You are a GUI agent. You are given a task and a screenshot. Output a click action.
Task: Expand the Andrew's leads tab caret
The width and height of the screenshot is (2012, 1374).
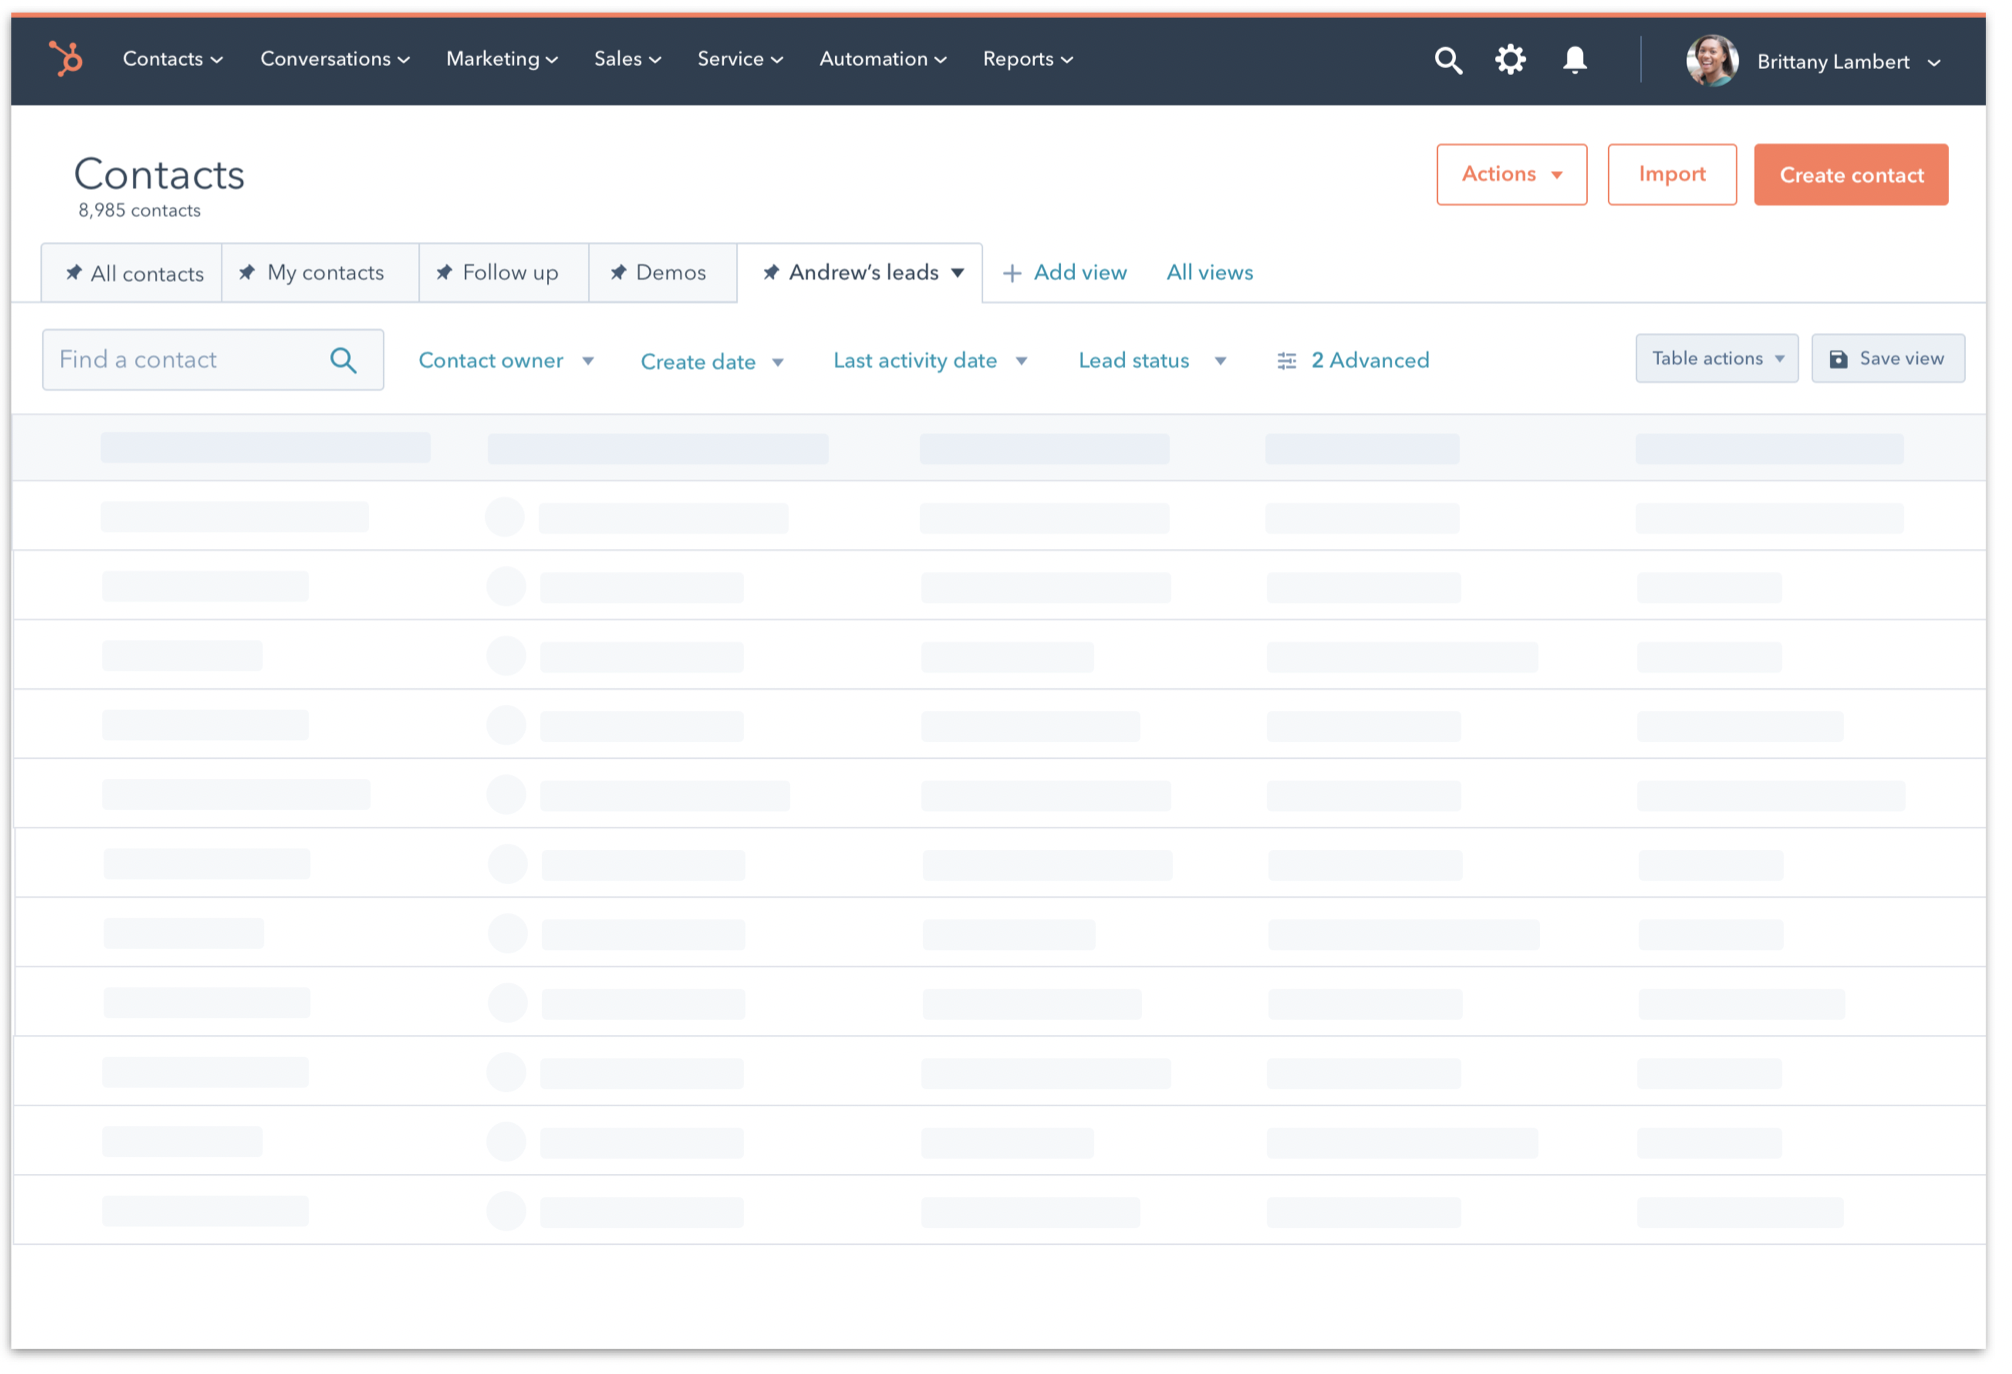pyautogui.click(x=958, y=273)
